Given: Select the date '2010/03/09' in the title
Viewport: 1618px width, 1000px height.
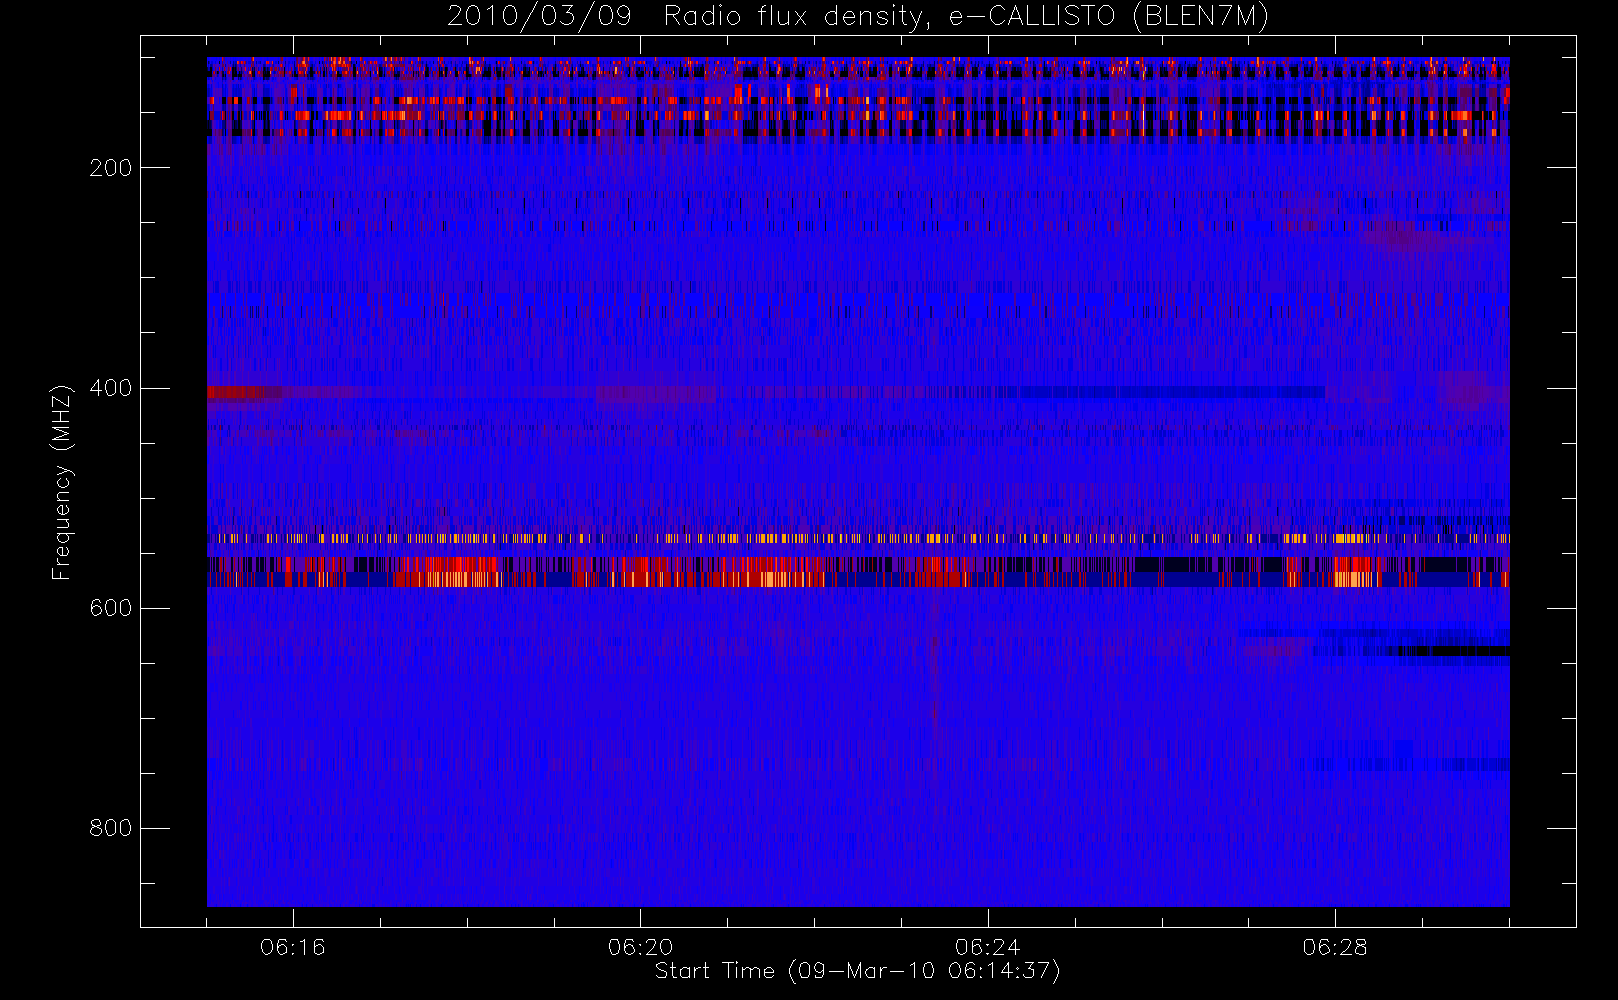Looking at the screenshot, I should click(539, 17).
